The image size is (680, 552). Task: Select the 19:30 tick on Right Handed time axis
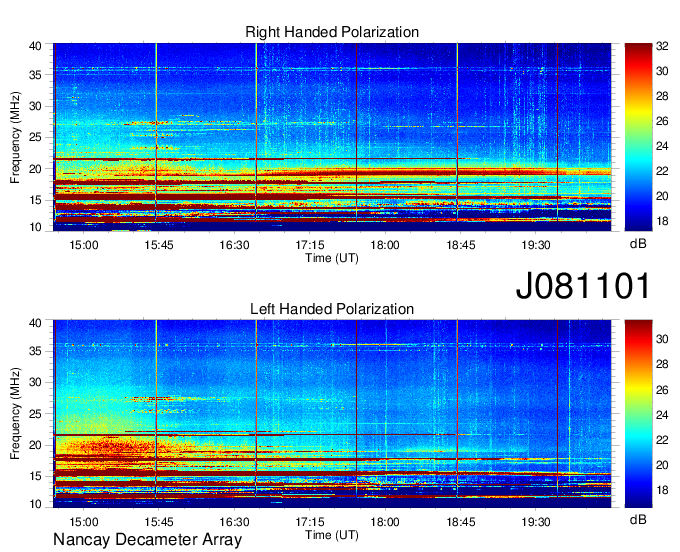tap(536, 245)
